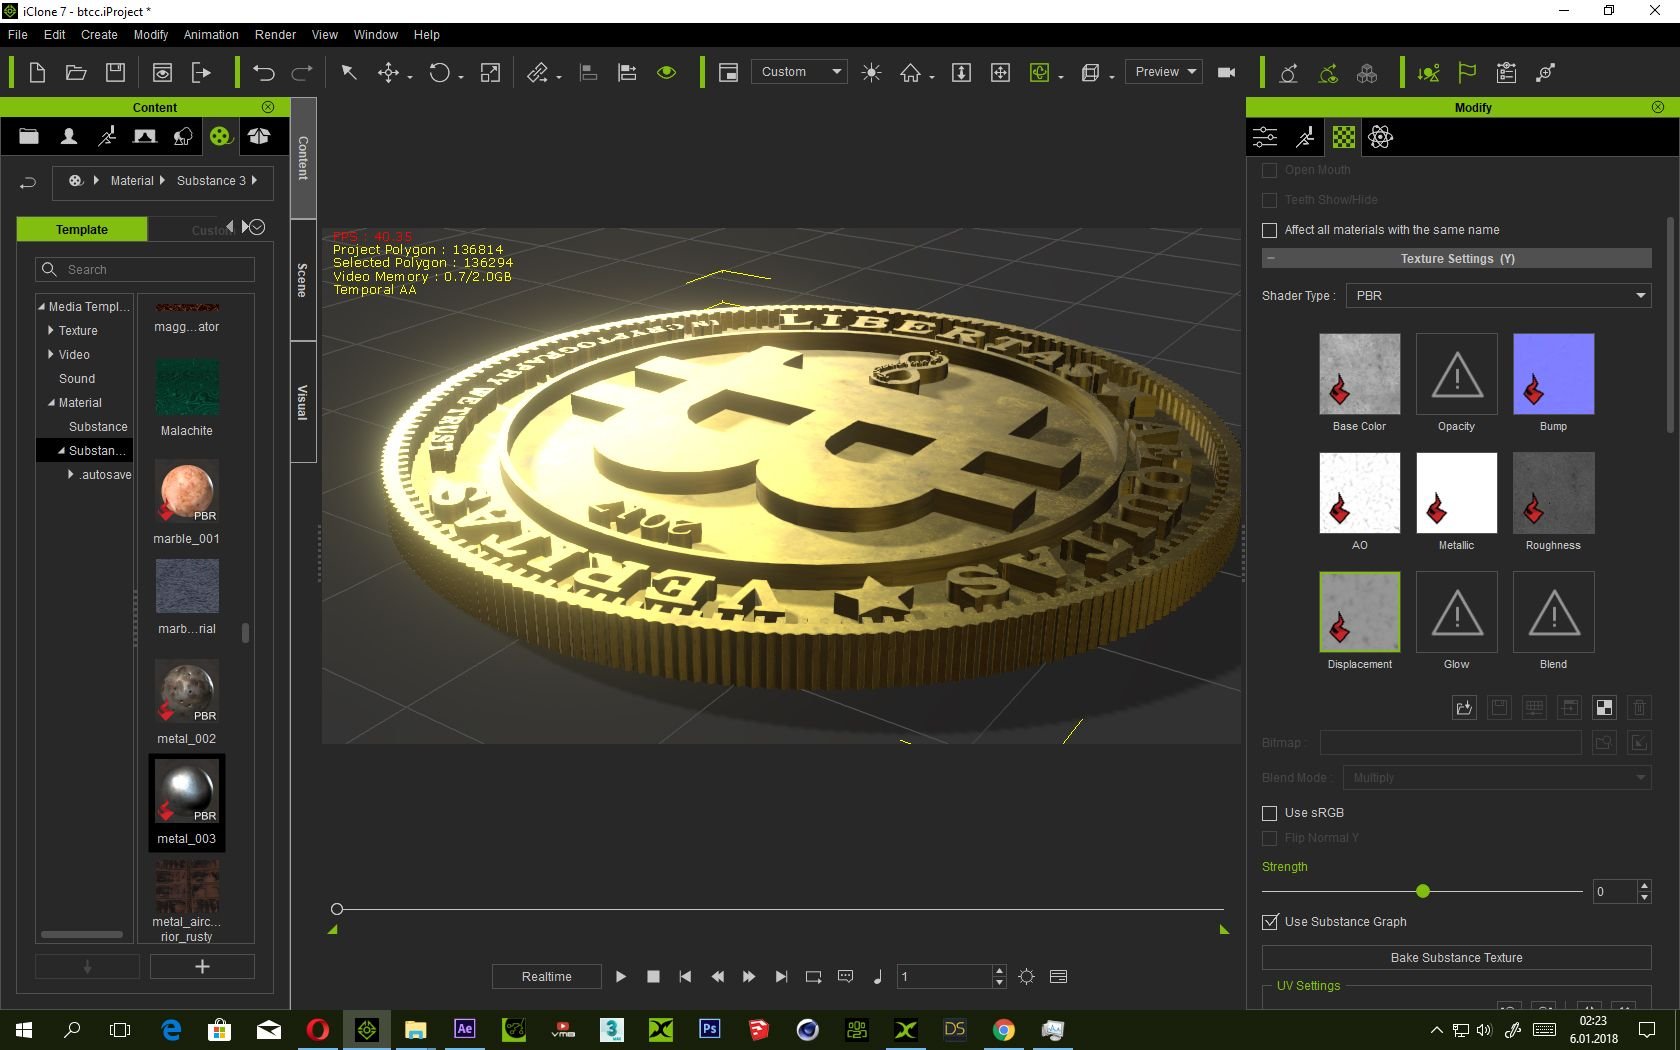Viewport: 1680px width, 1050px height.
Task: Toggle the green eye visibility icon
Action: pyautogui.click(x=667, y=72)
